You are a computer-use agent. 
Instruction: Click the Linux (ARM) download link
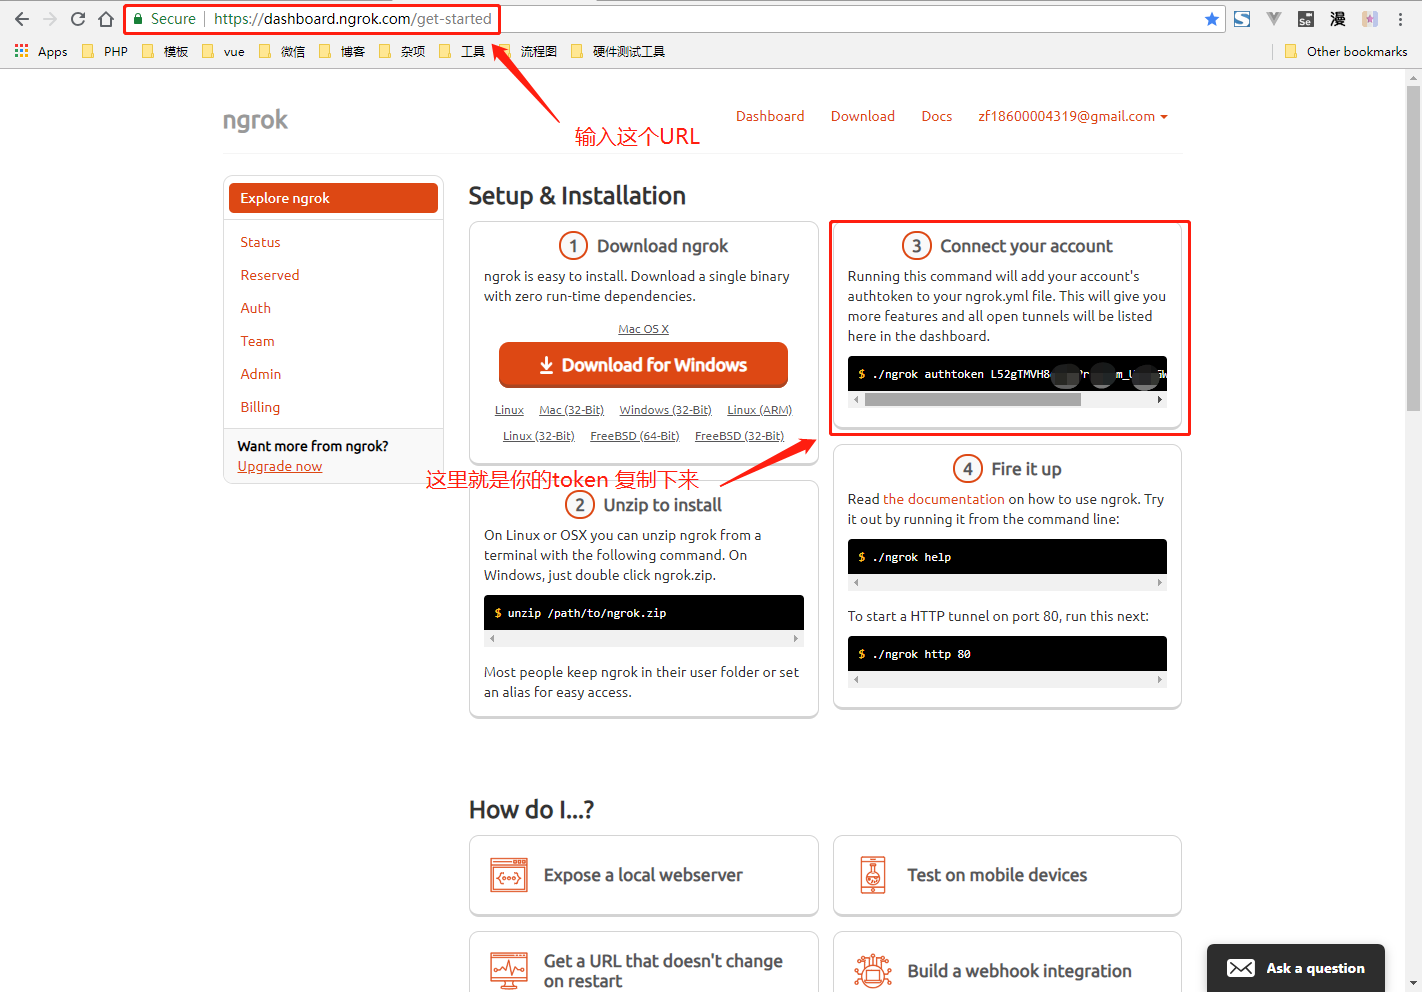coord(759,410)
